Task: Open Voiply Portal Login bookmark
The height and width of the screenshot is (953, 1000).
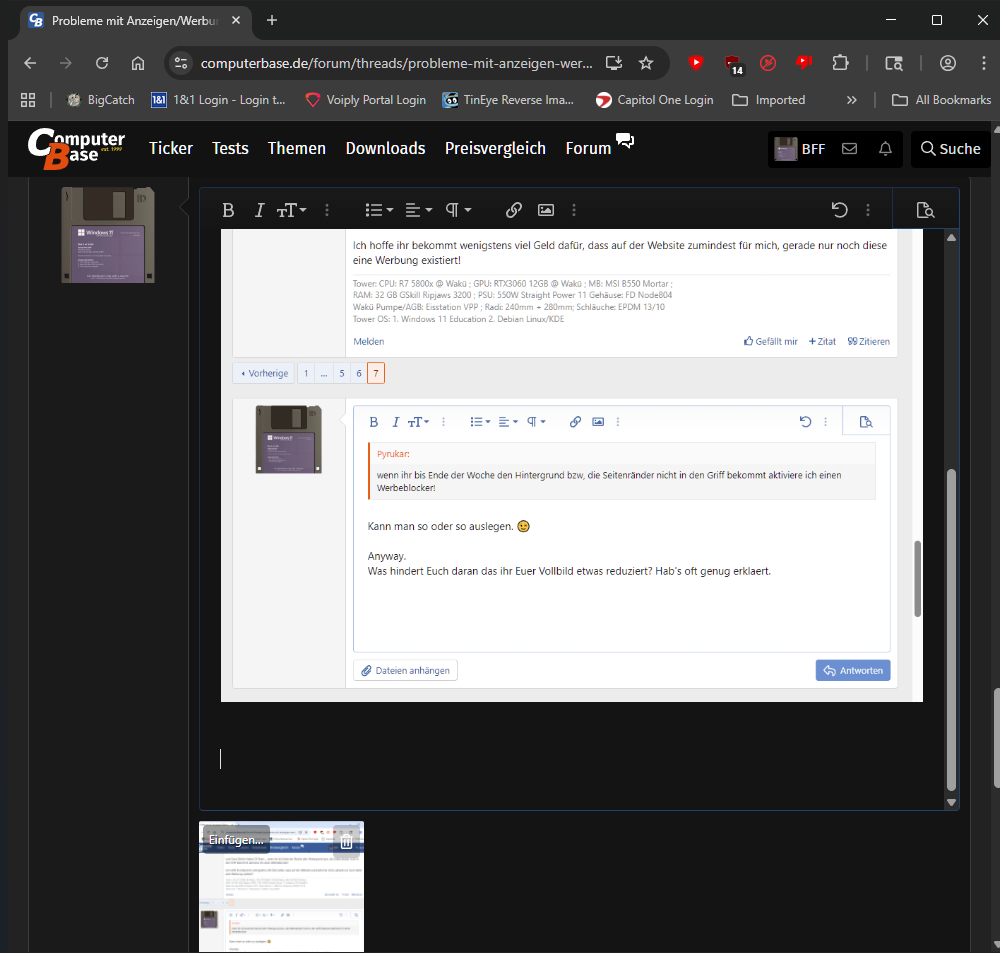Action: coord(366,100)
